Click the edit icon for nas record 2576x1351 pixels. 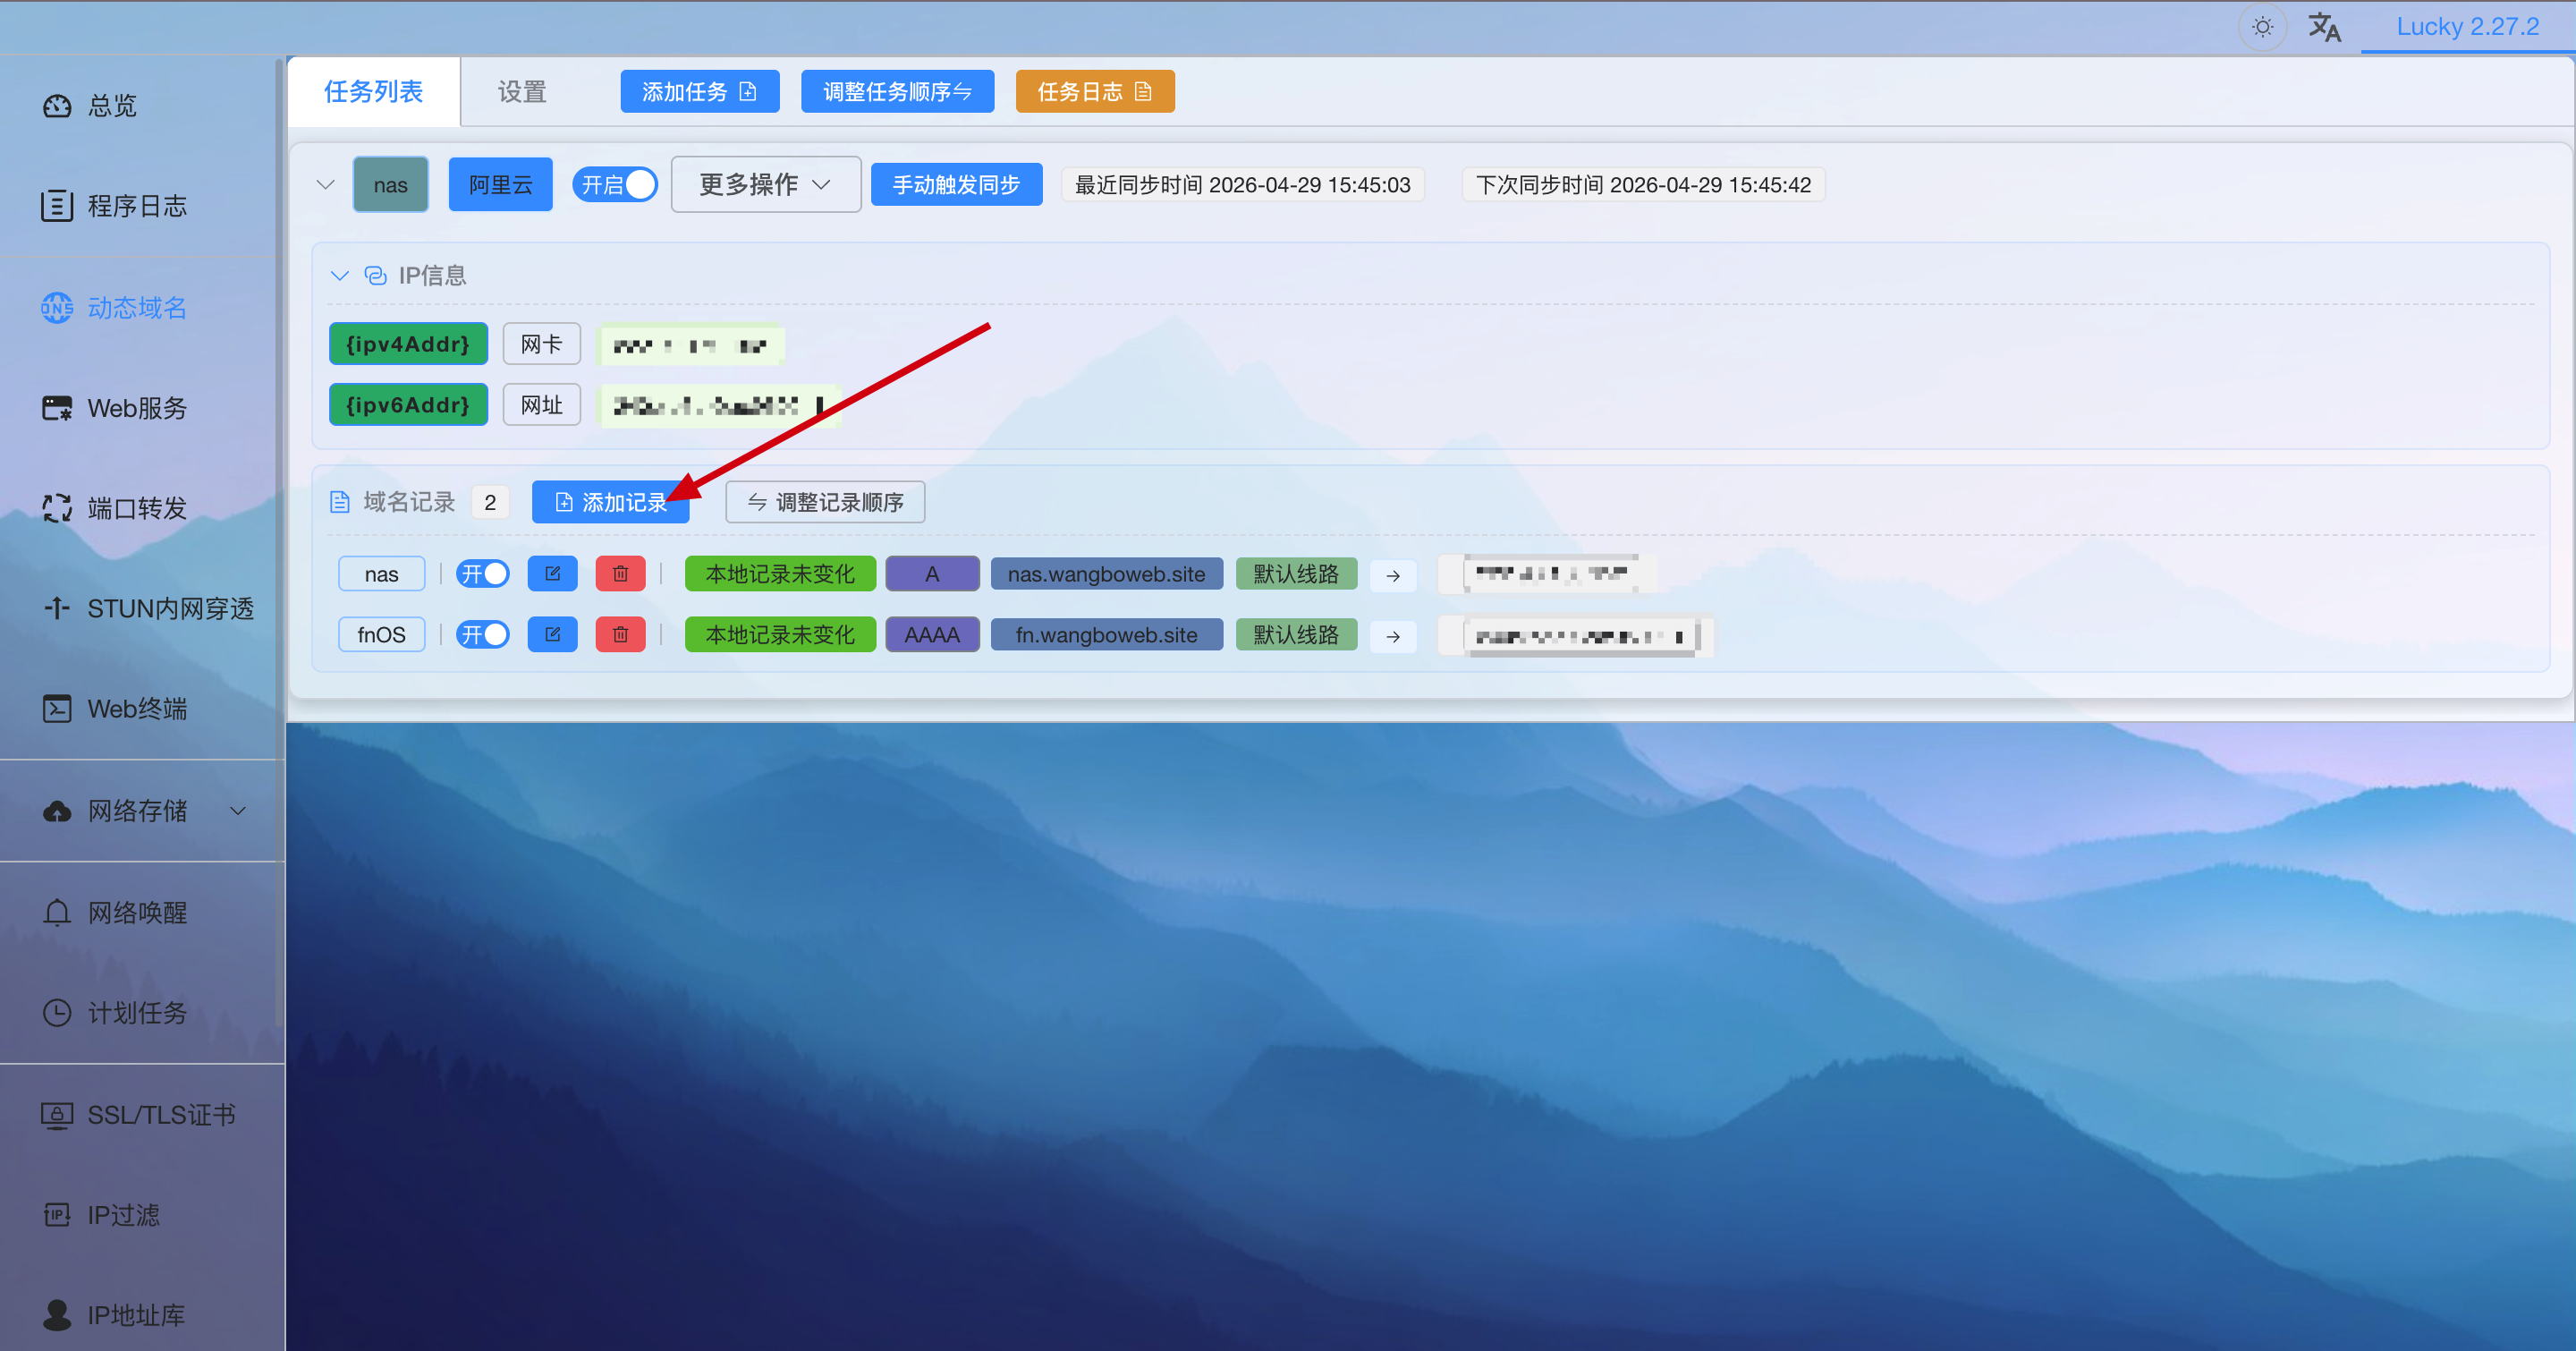coord(552,574)
